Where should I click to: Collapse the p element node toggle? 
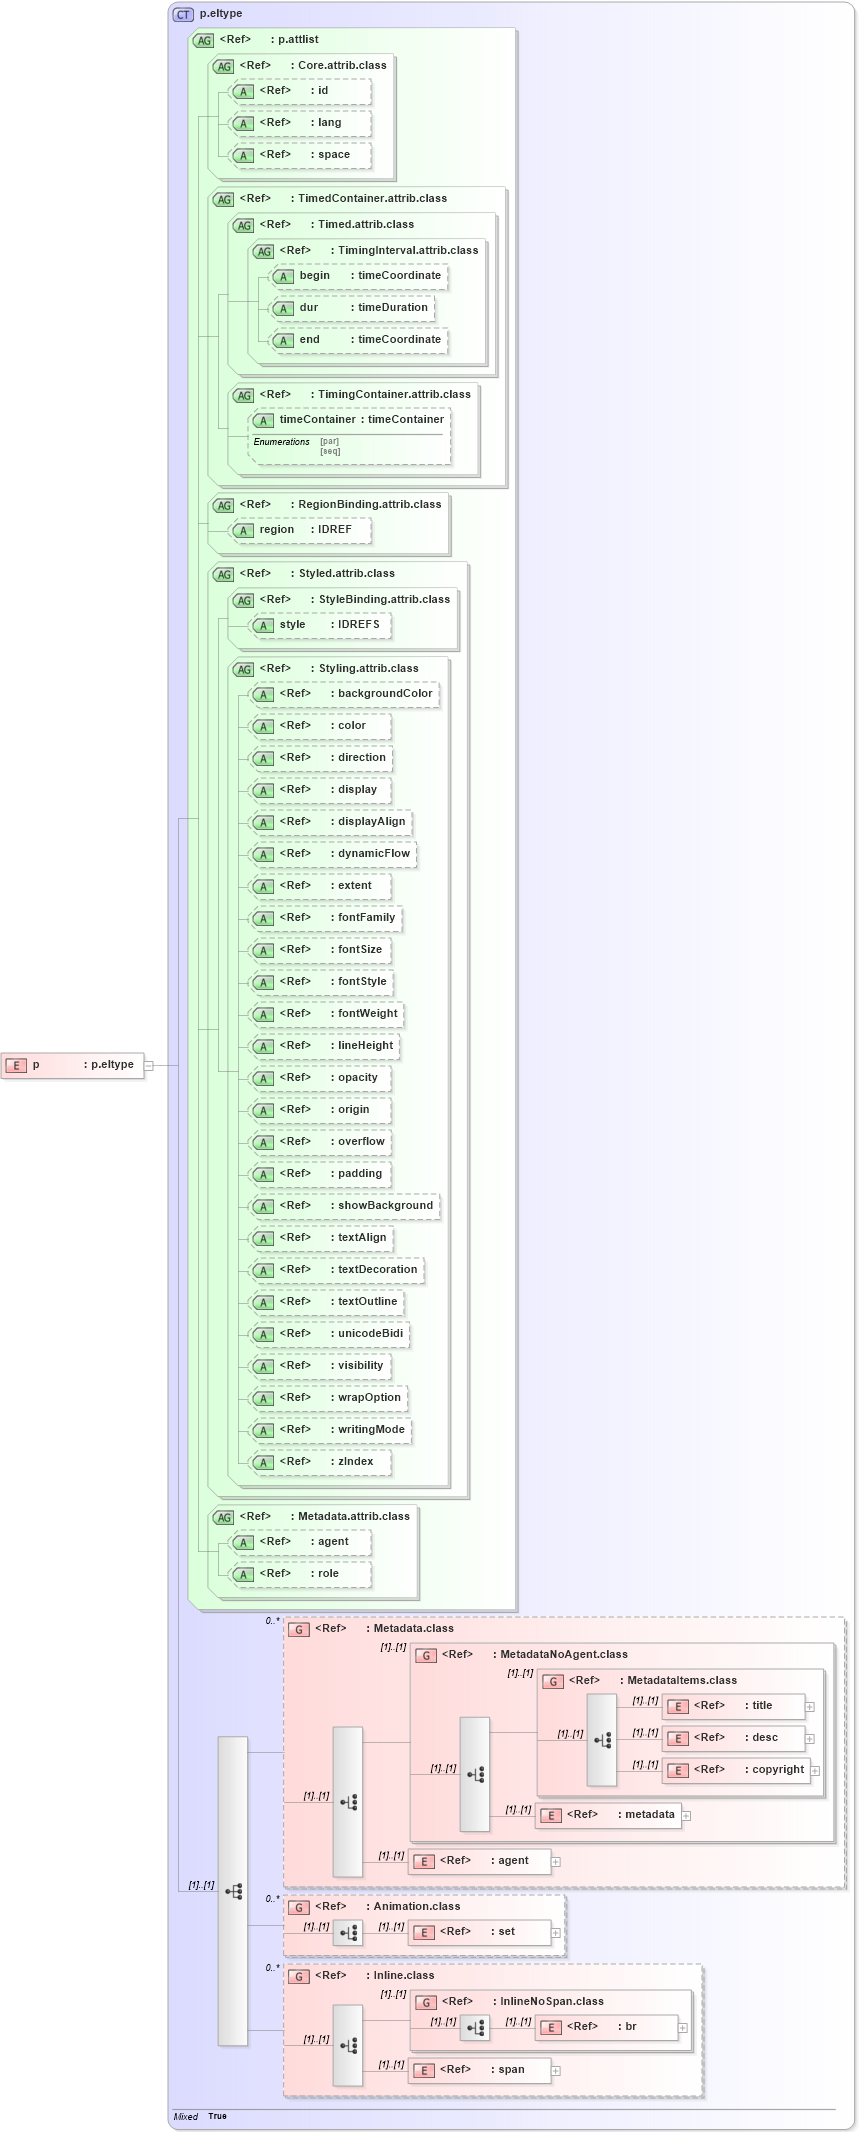[148, 1065]
